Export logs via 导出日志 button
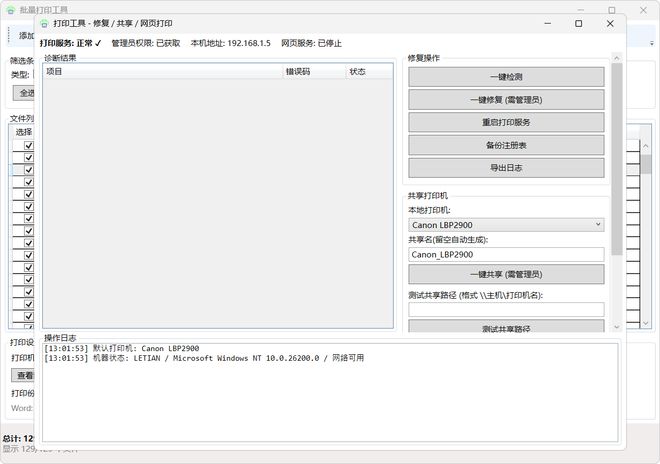The width and height of the screenshot is (660, 464). pyautogui.click(x=506, y=168)
